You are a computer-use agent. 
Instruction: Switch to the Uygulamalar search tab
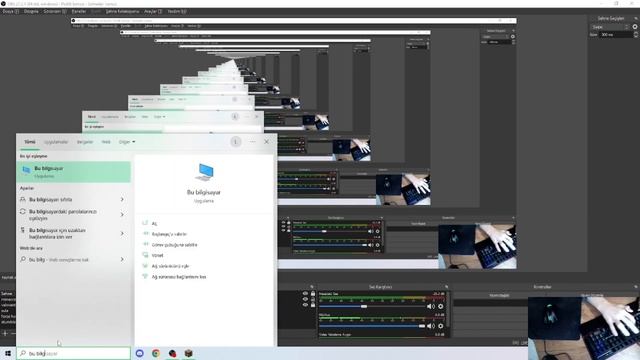tap(56, 142)
